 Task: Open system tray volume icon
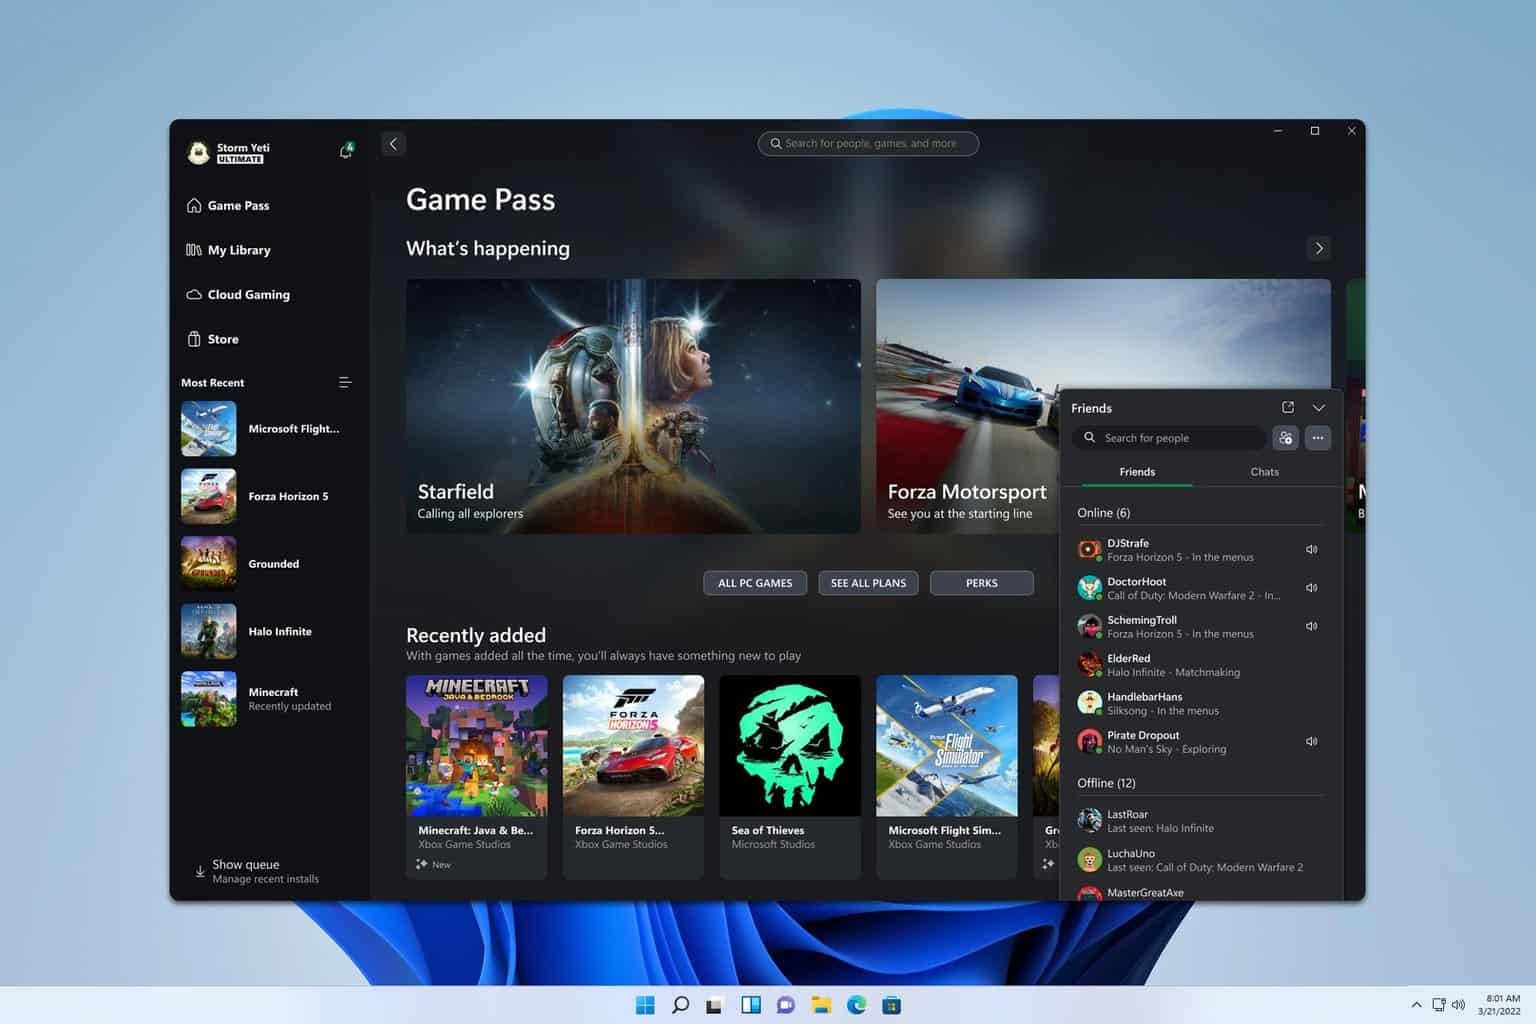[1458, 1005]
